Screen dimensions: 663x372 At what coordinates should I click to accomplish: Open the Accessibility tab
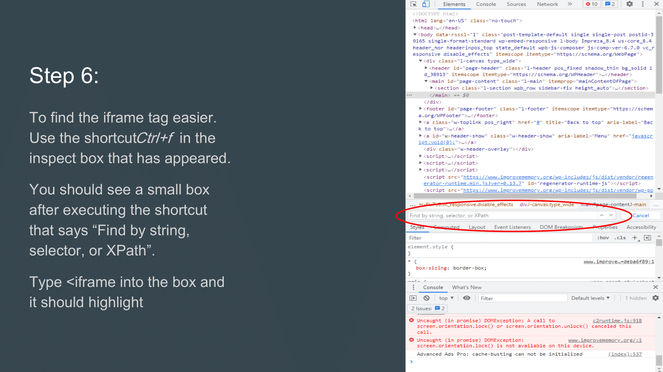641,227
